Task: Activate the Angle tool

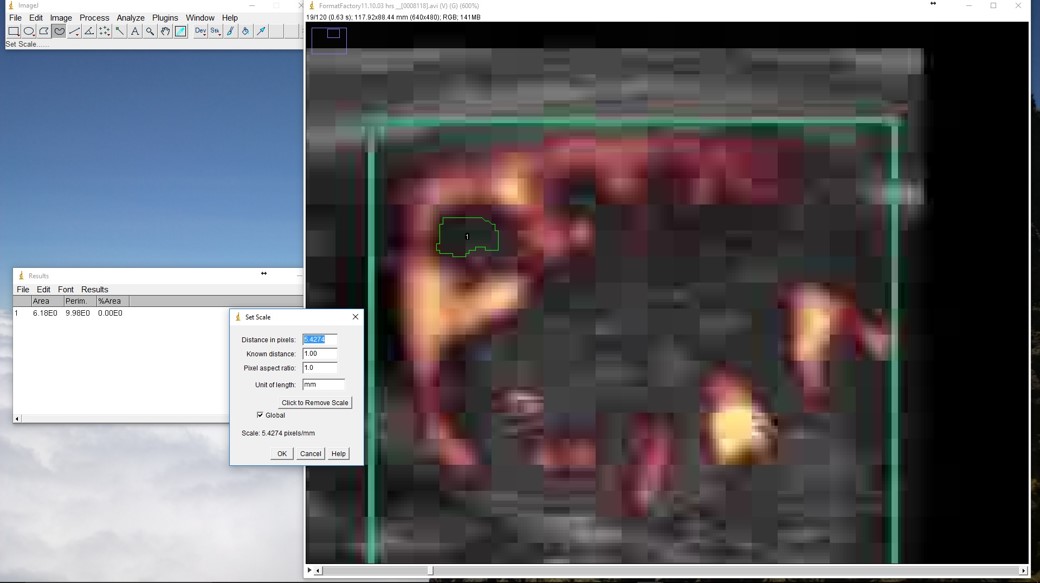Action: [x=89, y=32]
